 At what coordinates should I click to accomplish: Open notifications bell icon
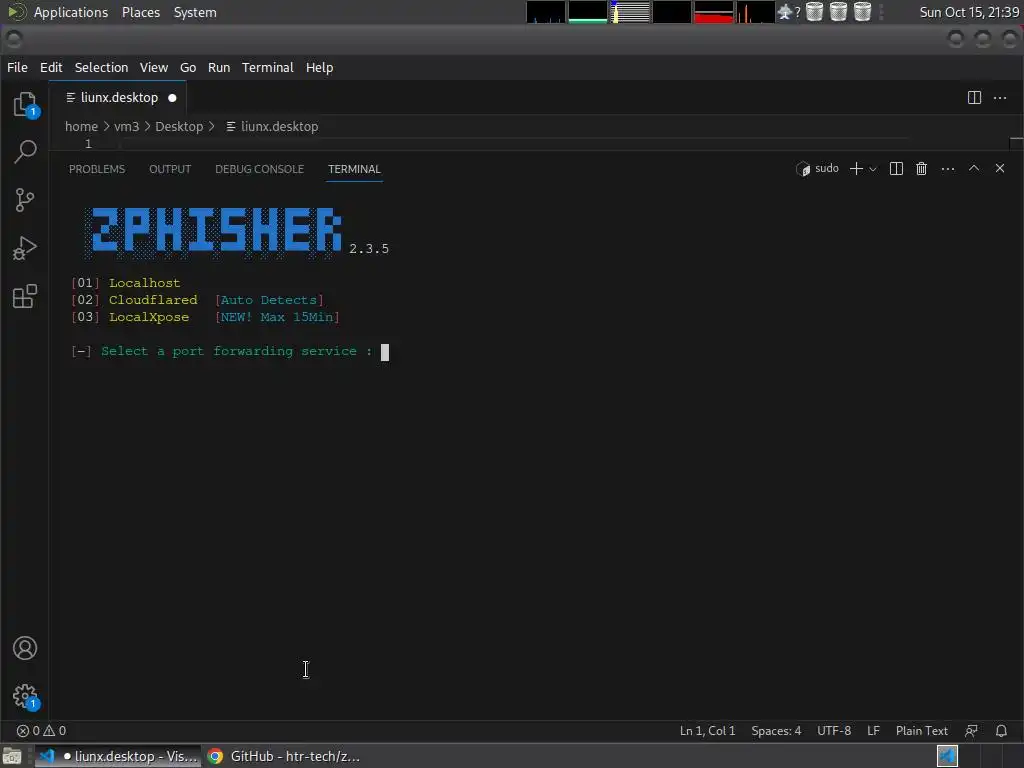tap(1001, 731)
